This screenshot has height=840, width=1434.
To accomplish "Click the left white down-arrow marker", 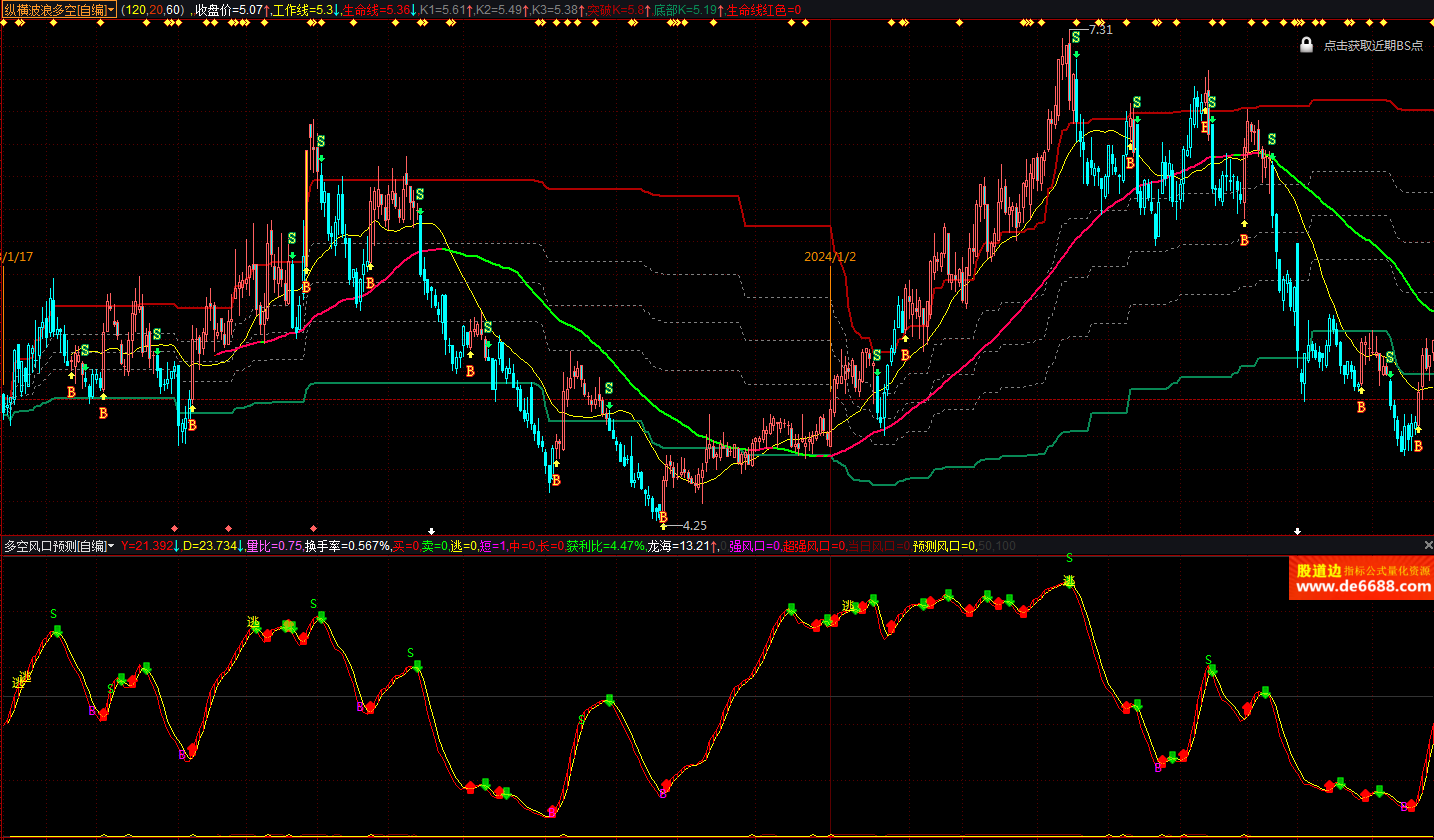I will coord(431,530).
